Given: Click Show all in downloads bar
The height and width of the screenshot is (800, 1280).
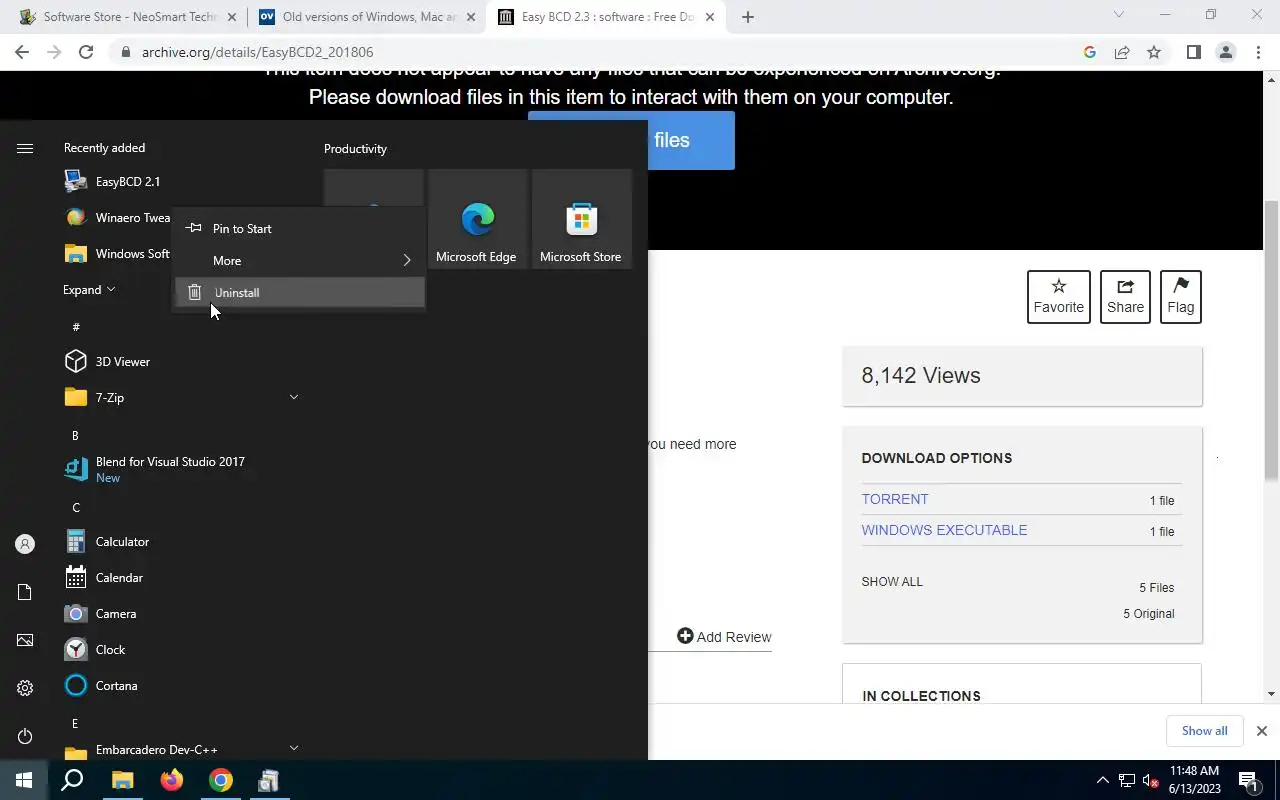Looking at the screenshot, I should coord(1204,731).
